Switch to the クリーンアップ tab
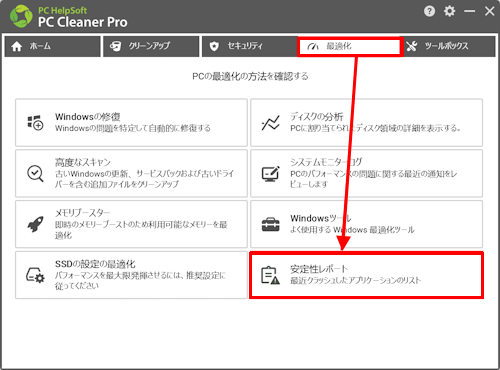The width and height of the screenshot is (500, 370). (x=151, y=46)
